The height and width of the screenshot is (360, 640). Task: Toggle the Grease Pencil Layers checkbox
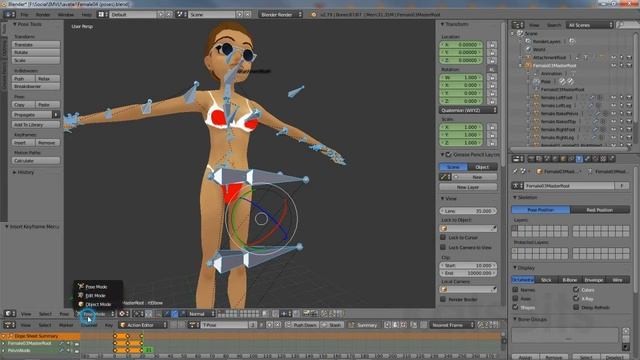[449, 155]
